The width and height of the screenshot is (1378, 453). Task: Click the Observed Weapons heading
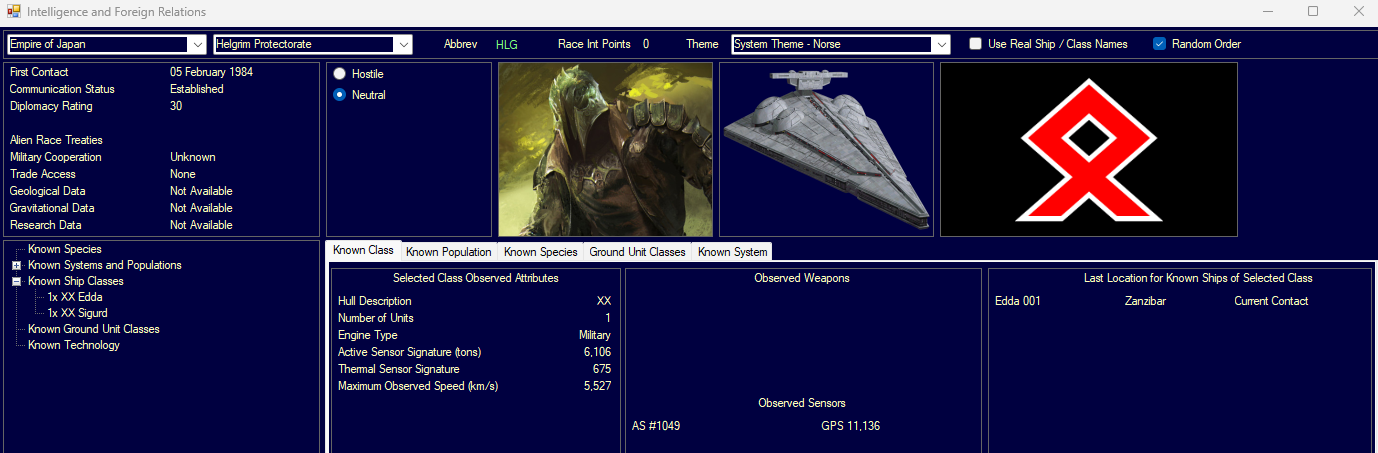tap(802, 278)
